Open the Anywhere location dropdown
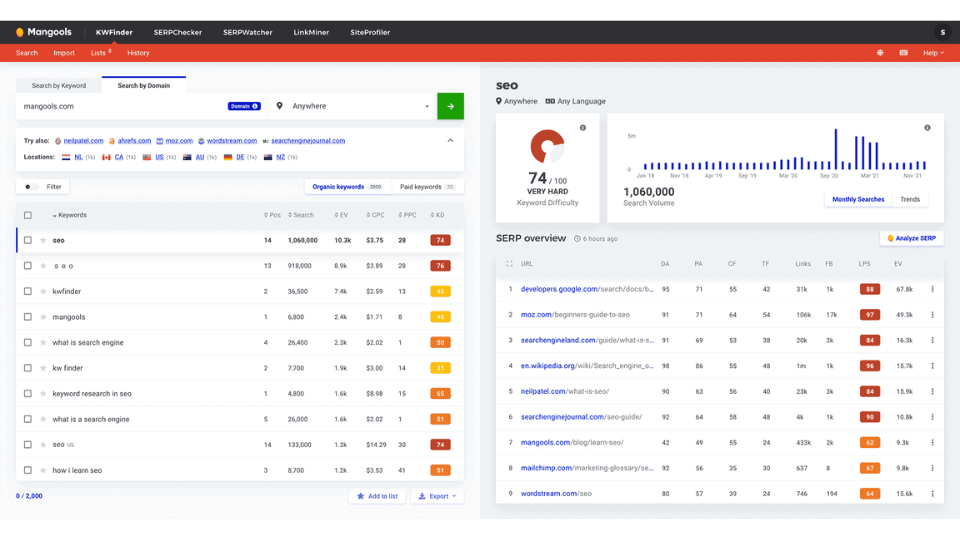The image size is (960, 540). pos(353,106)
